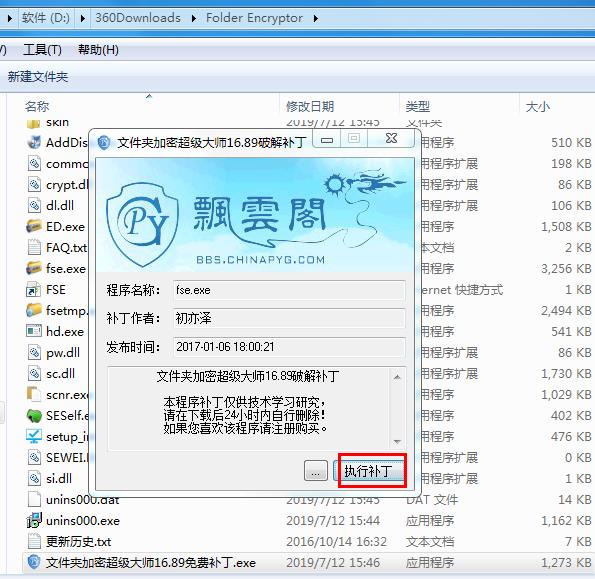
Task: Click 新建文件夹 toolbar button
Action: 38,77
